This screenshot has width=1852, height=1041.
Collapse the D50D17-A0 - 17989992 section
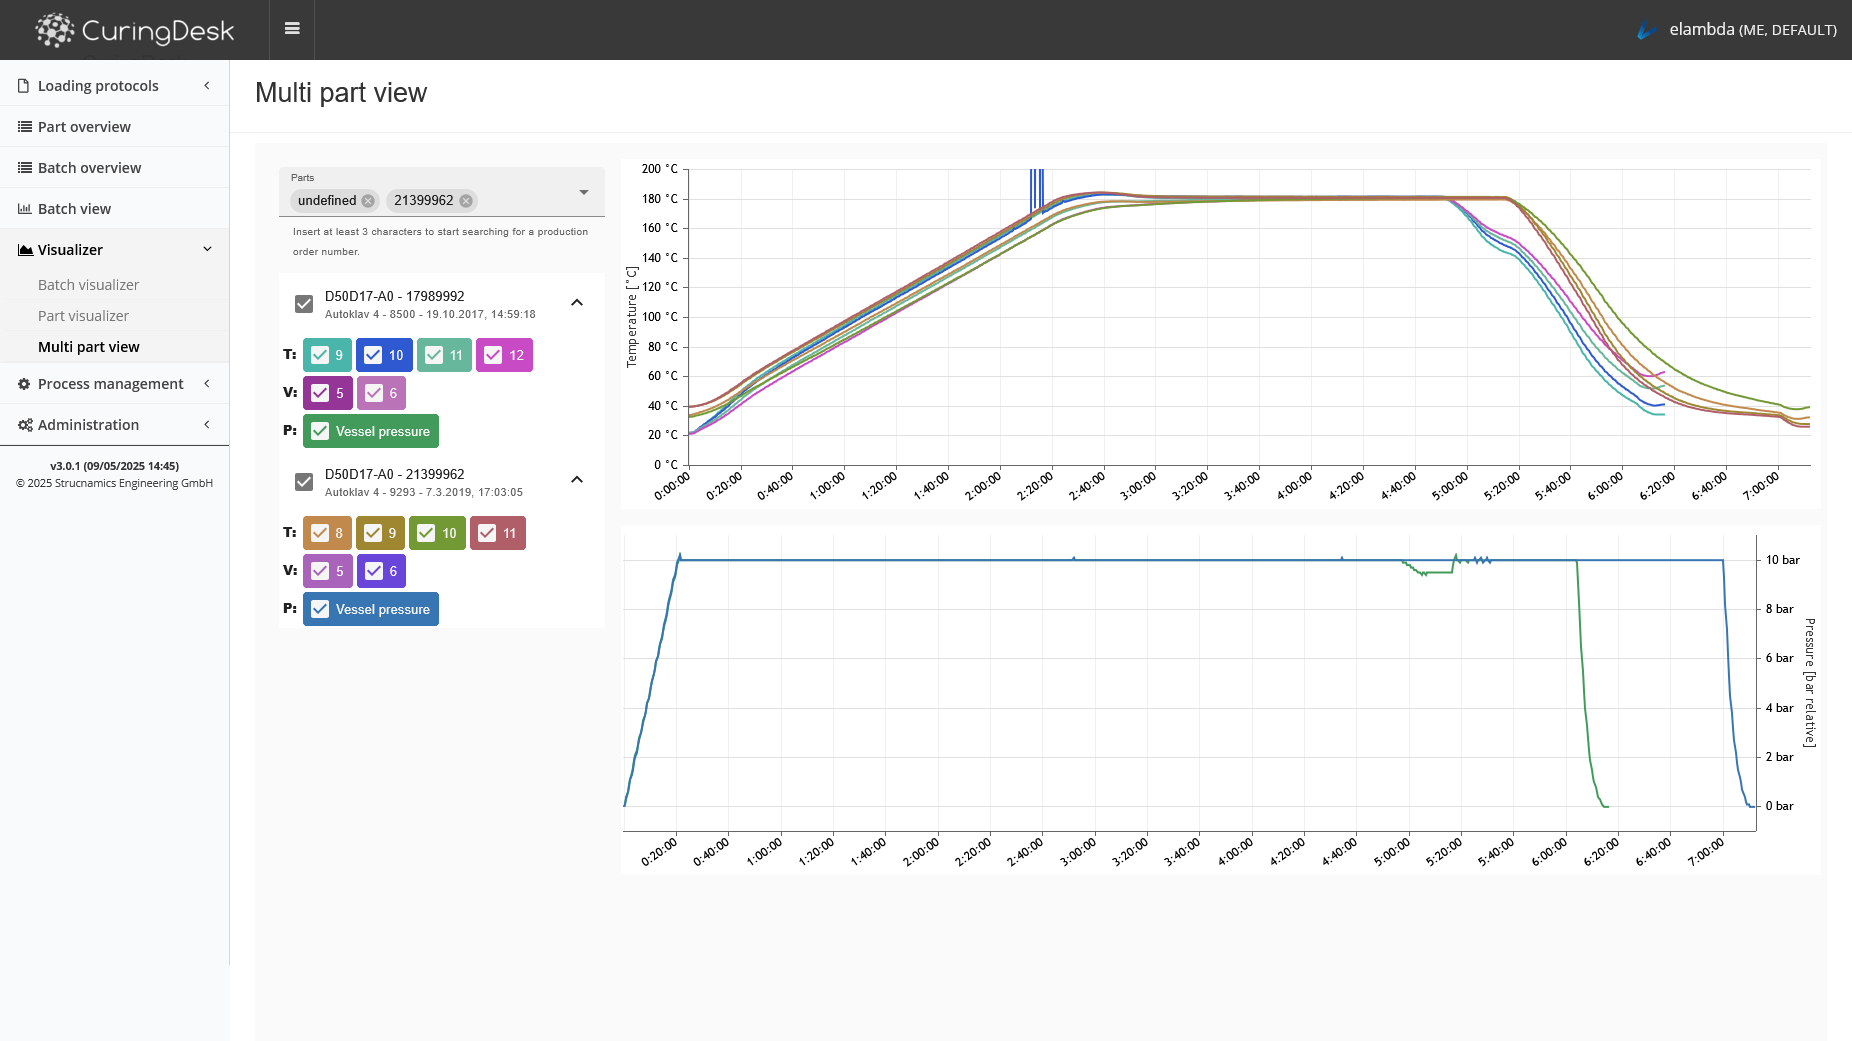(x=577, y=303)
